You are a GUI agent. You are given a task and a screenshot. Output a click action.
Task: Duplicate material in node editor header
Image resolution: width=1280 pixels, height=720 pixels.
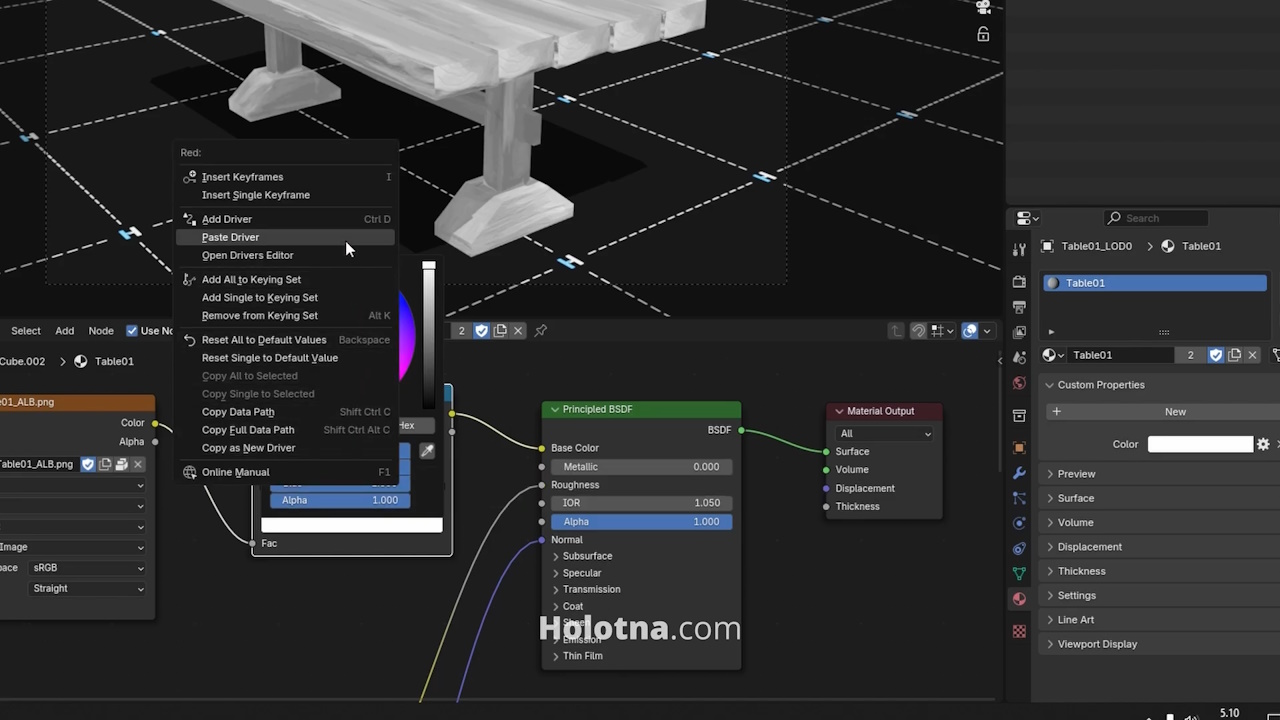click(x=500, y=330)
